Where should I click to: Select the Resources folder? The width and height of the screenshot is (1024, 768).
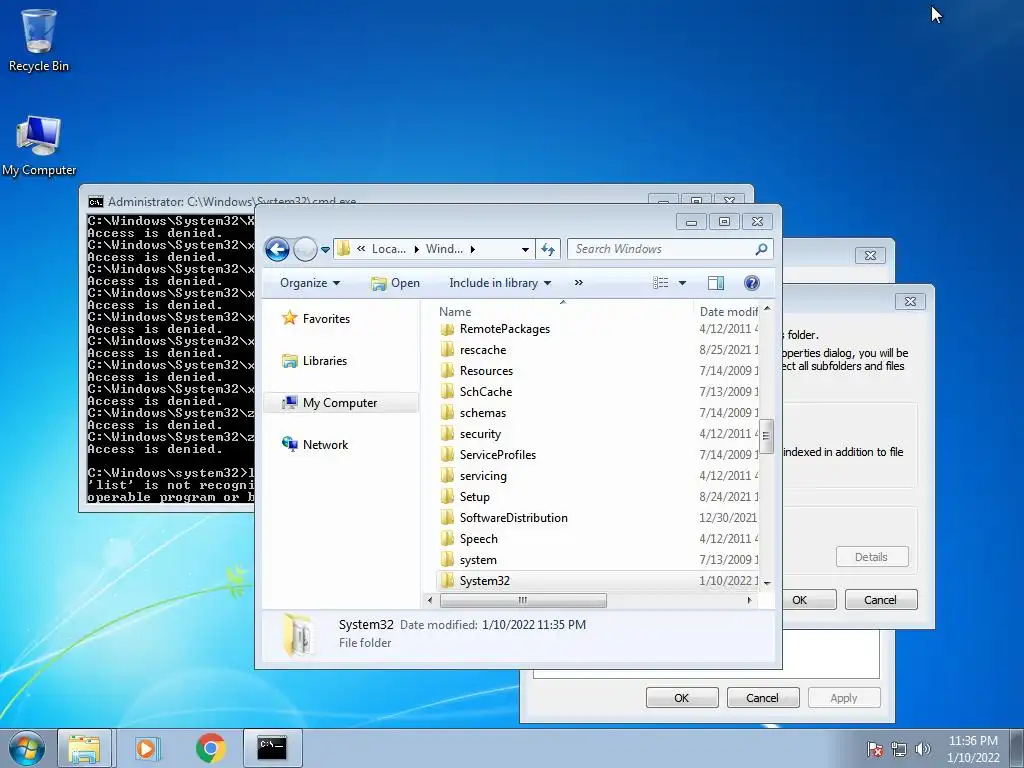click(x=487, y=371)
